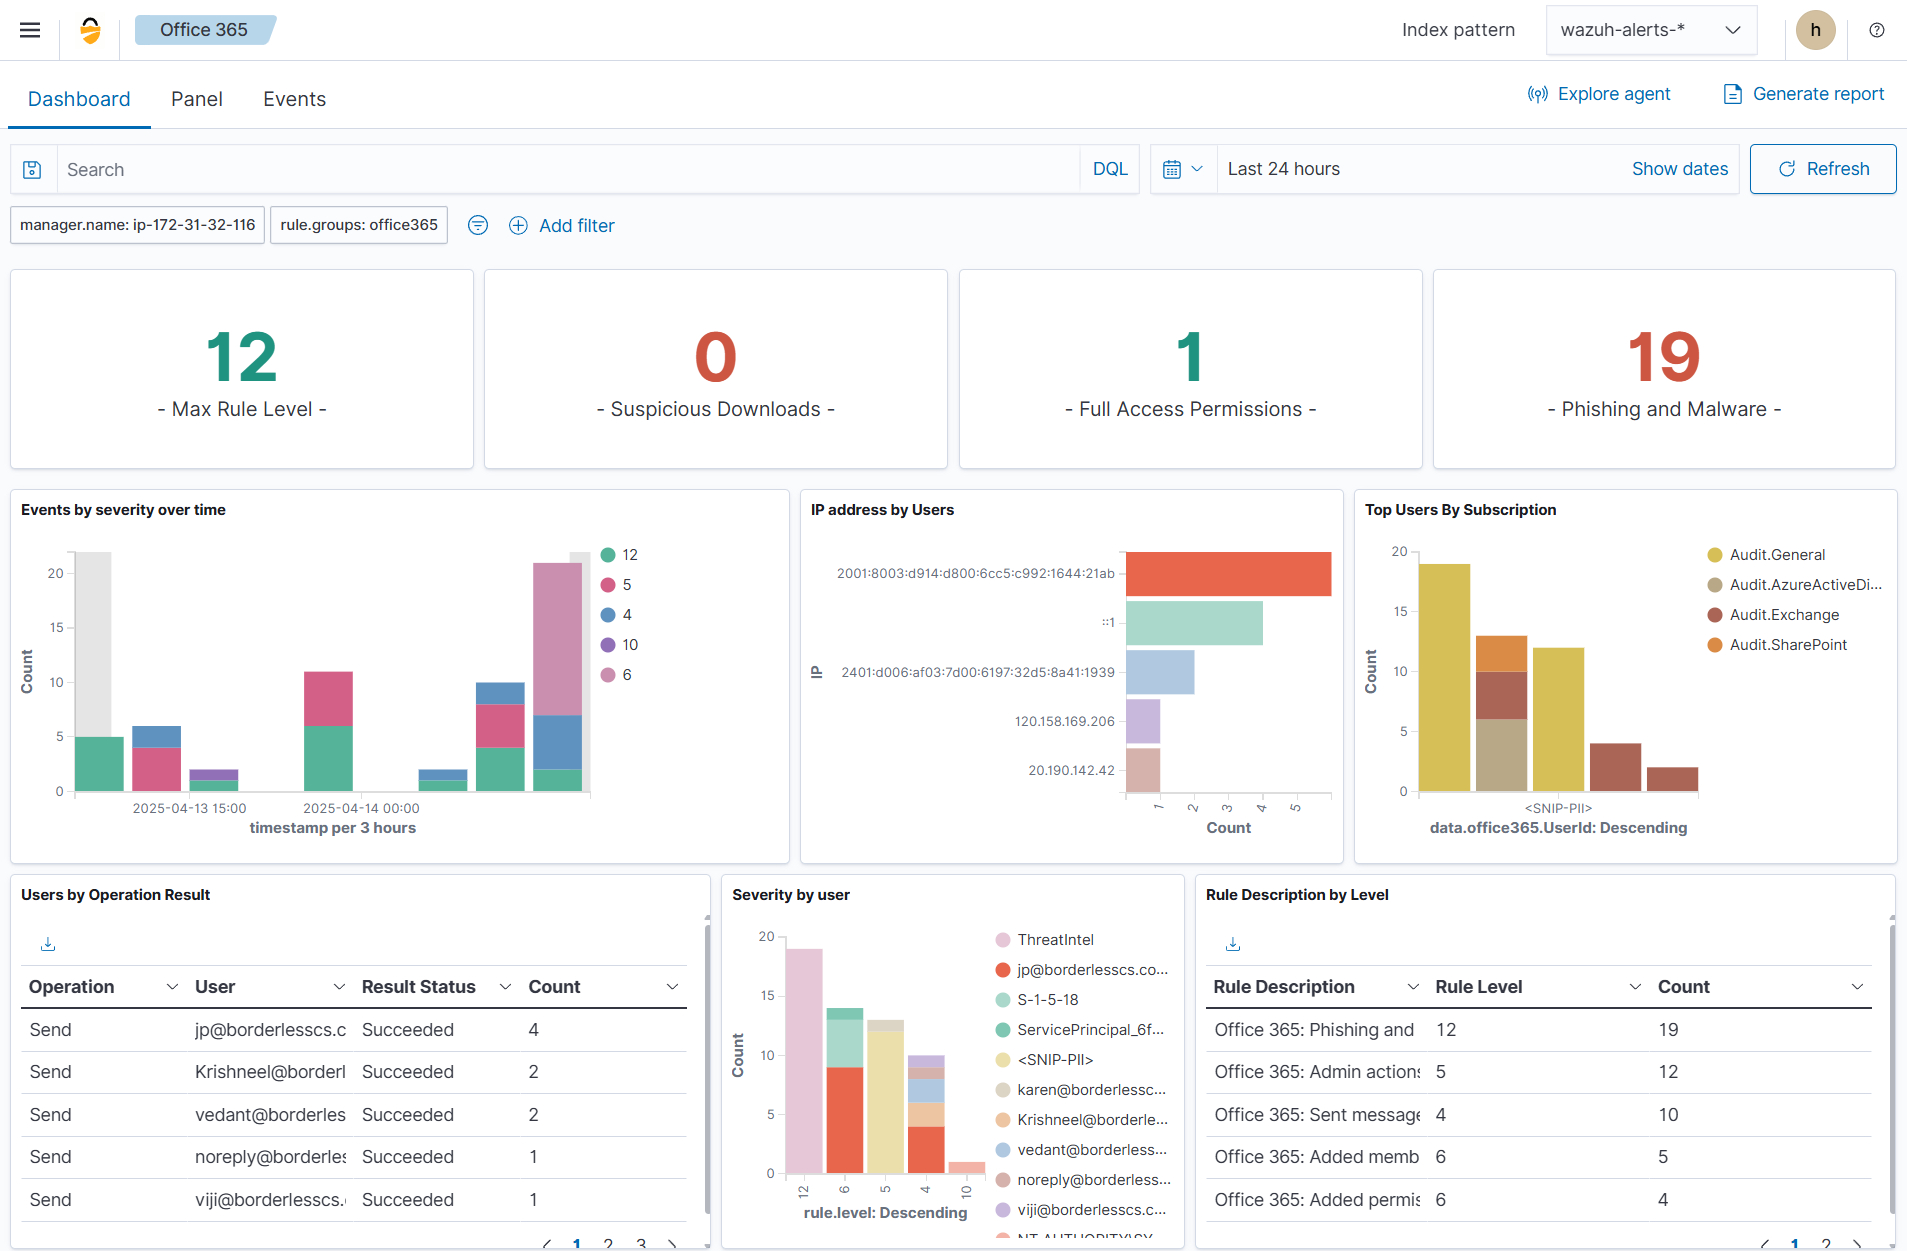Switch to the Dashboard tab
The height and width of the screenshot is (1251, 1907).
(x=79, y=99)
